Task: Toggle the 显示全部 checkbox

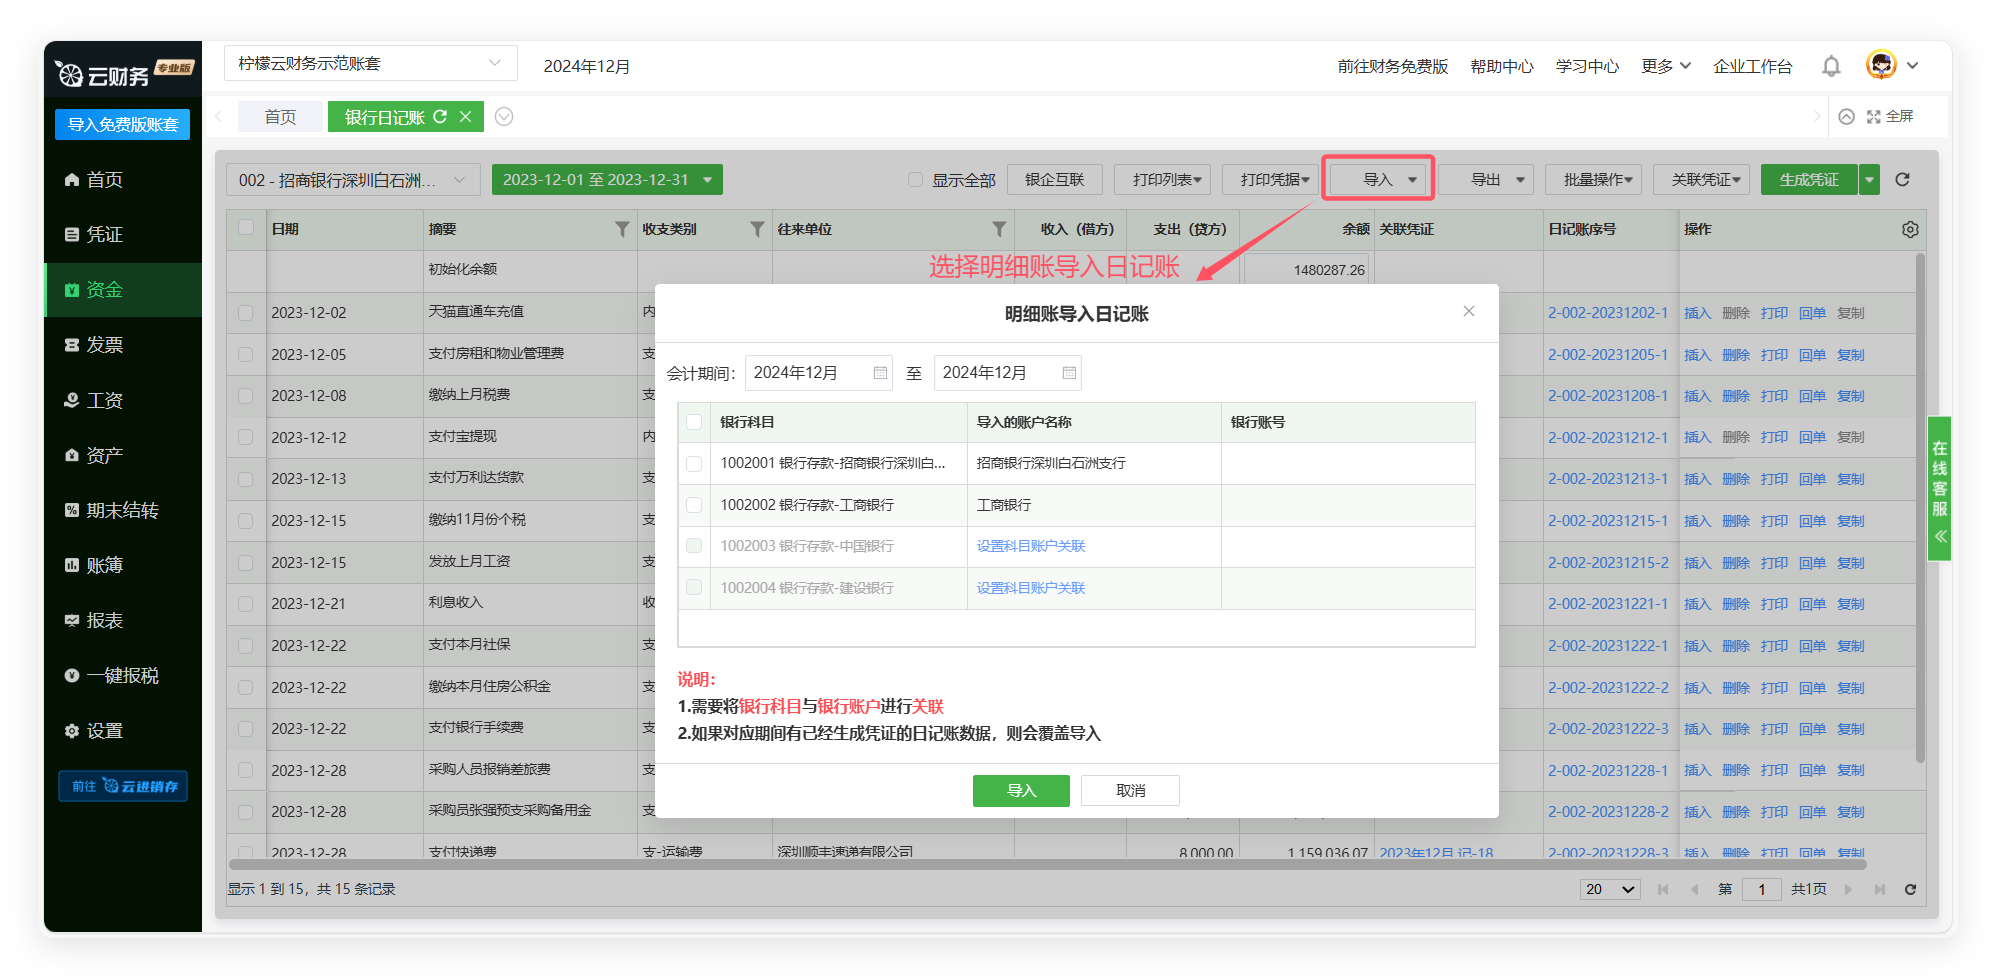Action: pyautogui.click(x=915, y=180)
